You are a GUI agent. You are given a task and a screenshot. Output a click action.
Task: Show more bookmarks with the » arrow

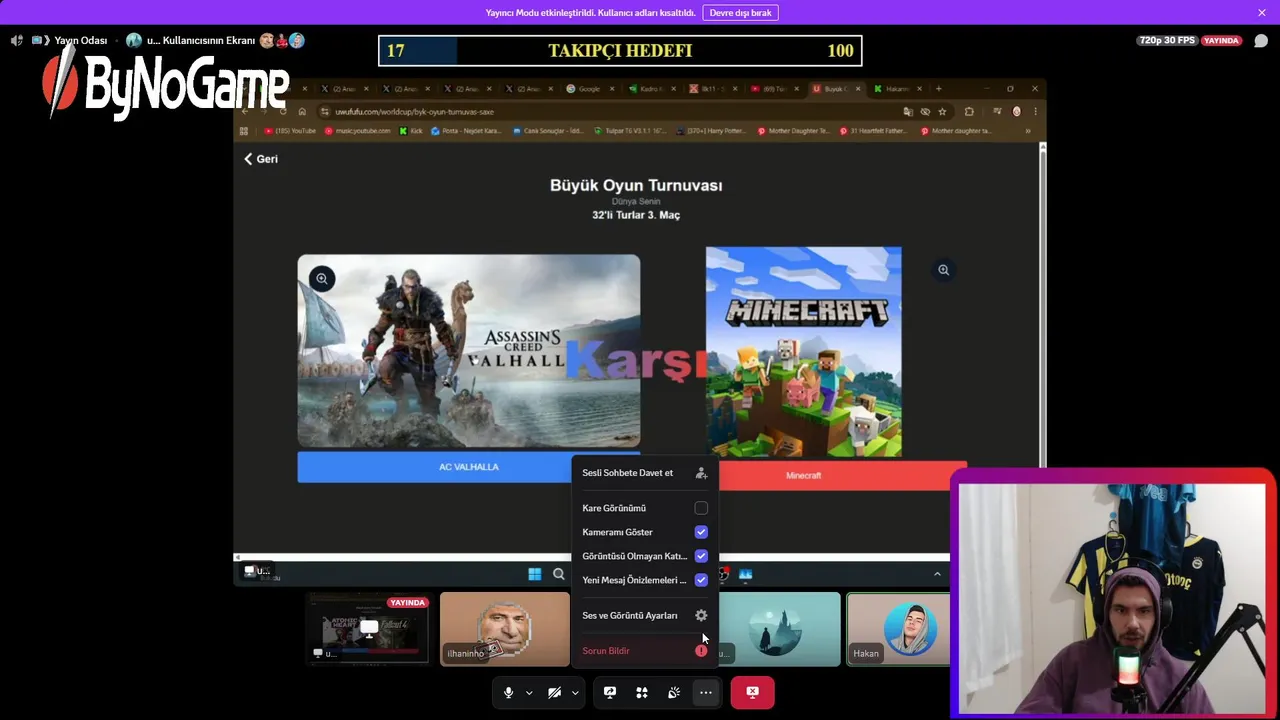pyautogui.click(x=1028, y=131)
